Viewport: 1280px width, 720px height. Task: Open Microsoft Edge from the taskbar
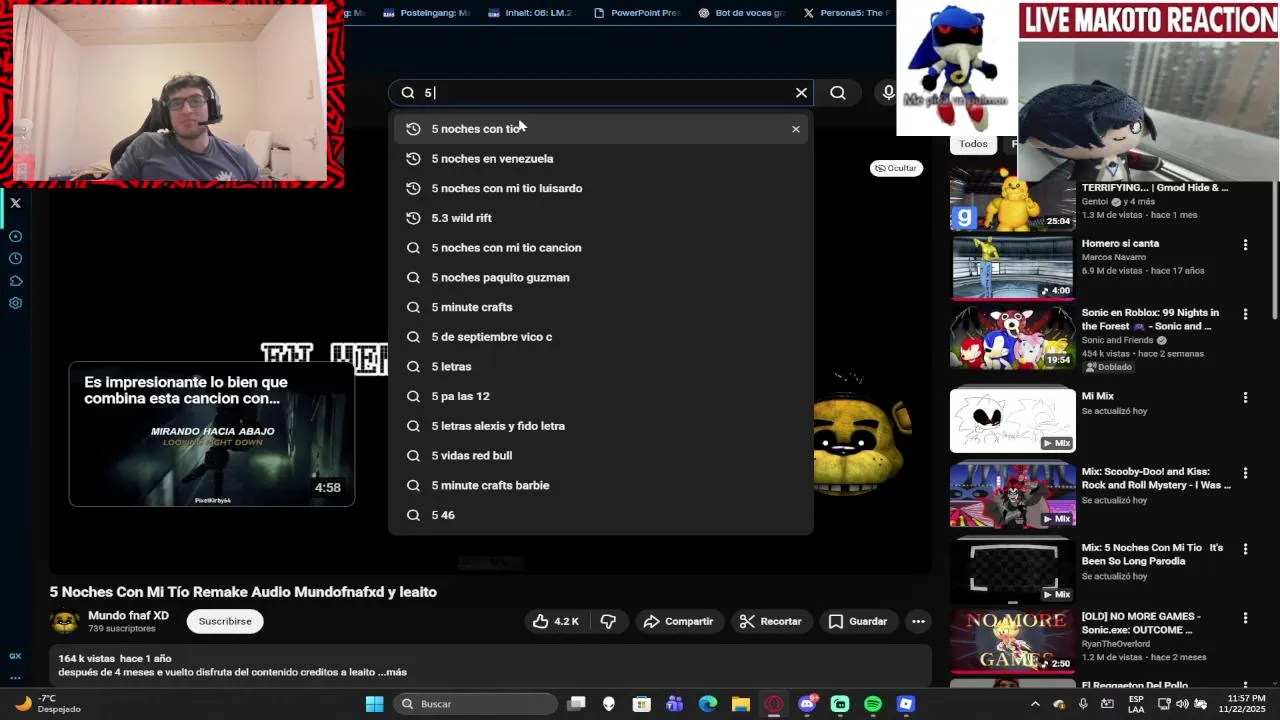click(708, 704)
